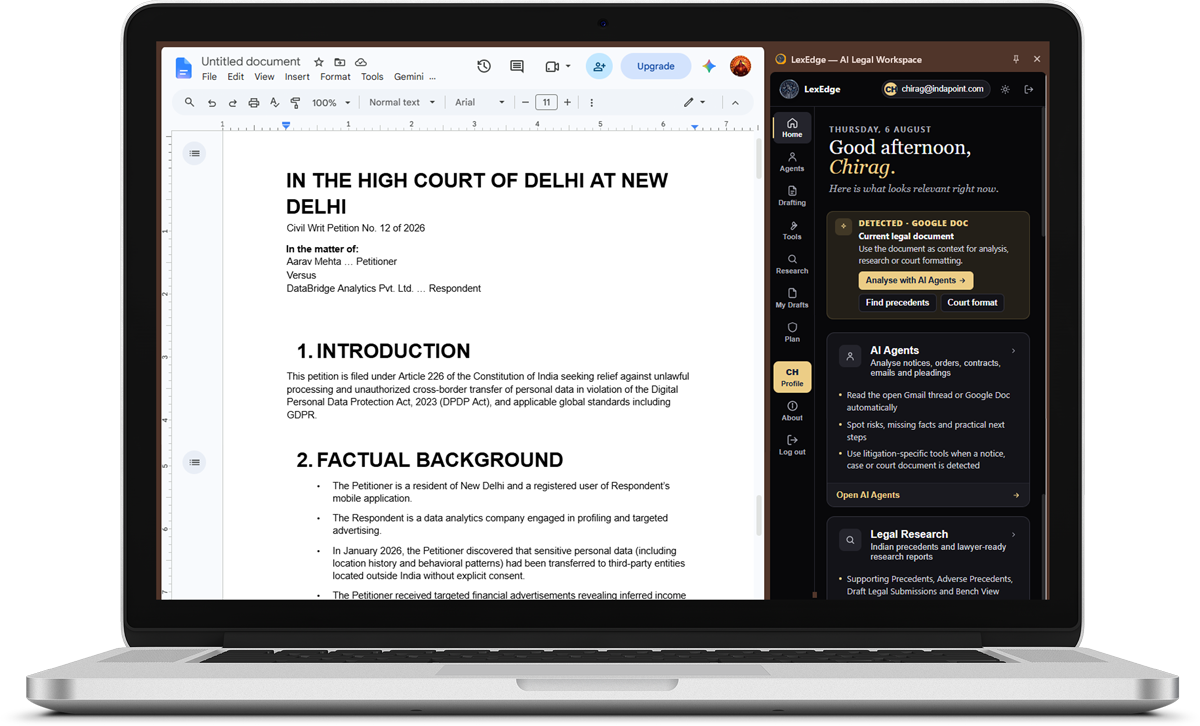Open the comments icon in Docs

click(x=517, y=66)
